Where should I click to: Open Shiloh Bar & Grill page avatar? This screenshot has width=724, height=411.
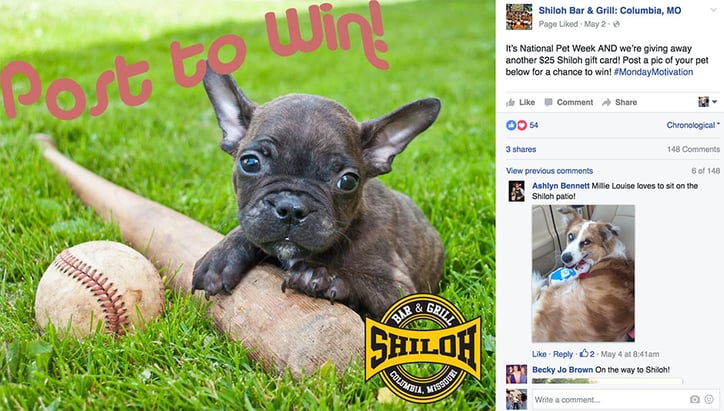tap(519, 17)
